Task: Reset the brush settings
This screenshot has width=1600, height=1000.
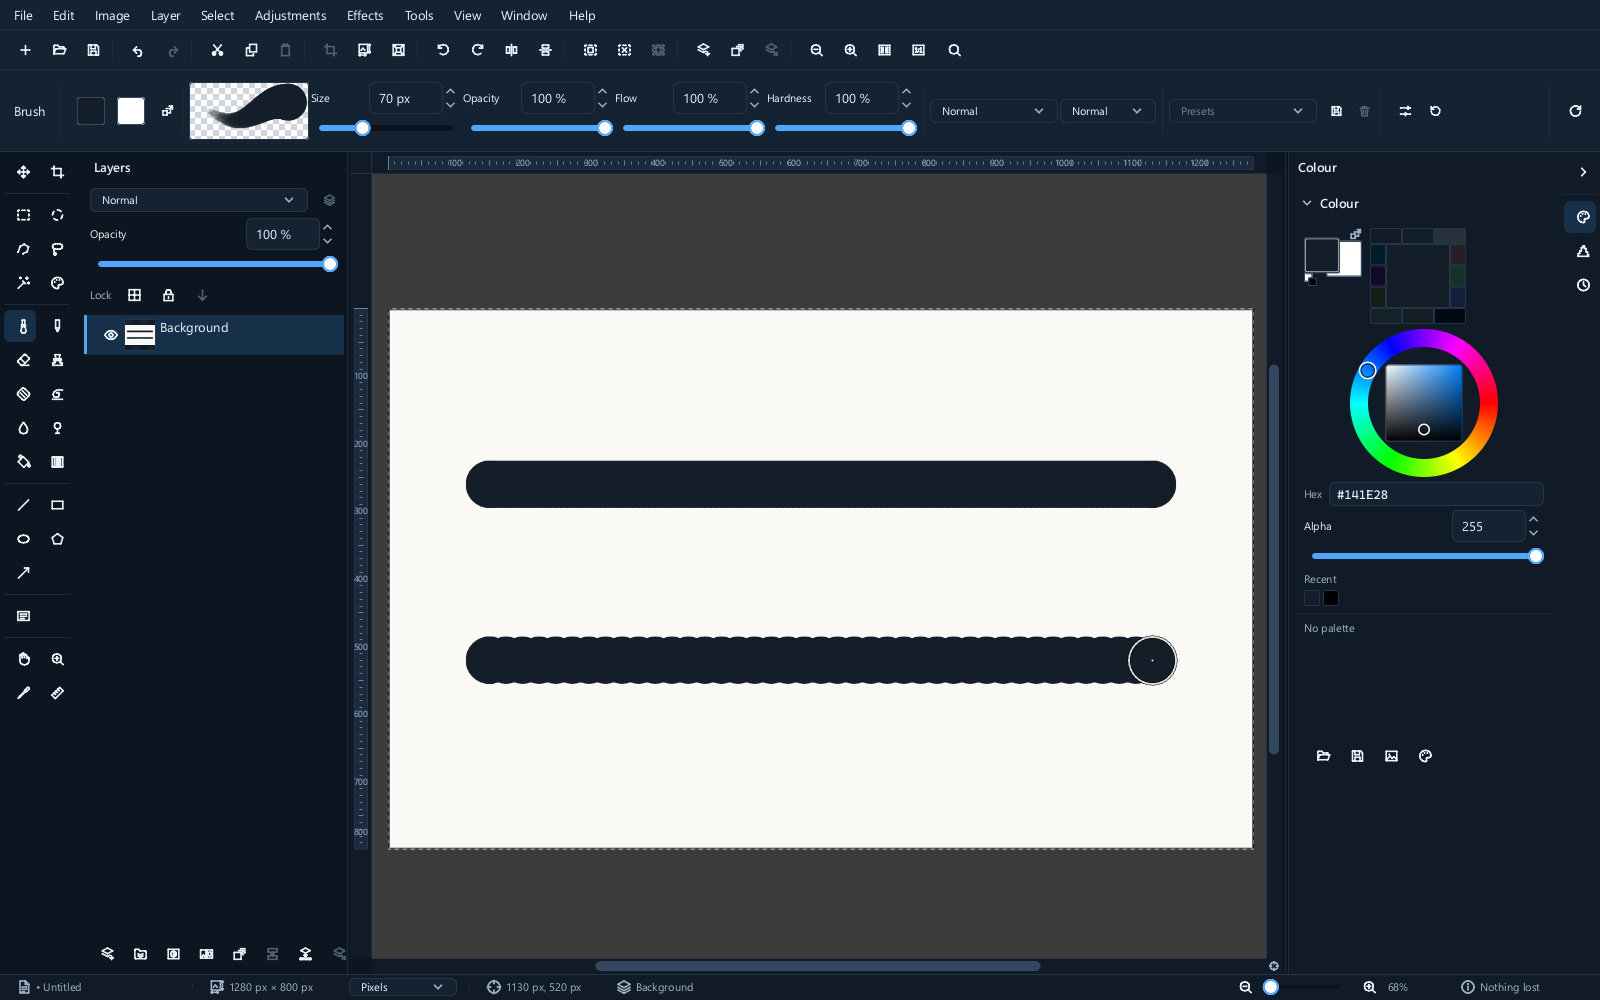Action: click(x=1435, y=111)
